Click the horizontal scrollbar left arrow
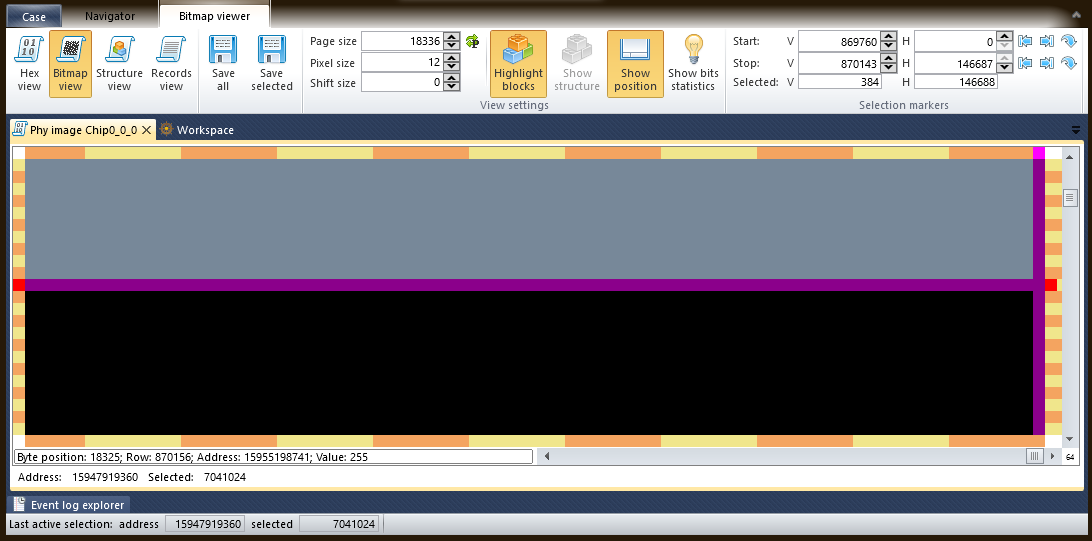The image size is (1092, 541). (x=547, y=457)
